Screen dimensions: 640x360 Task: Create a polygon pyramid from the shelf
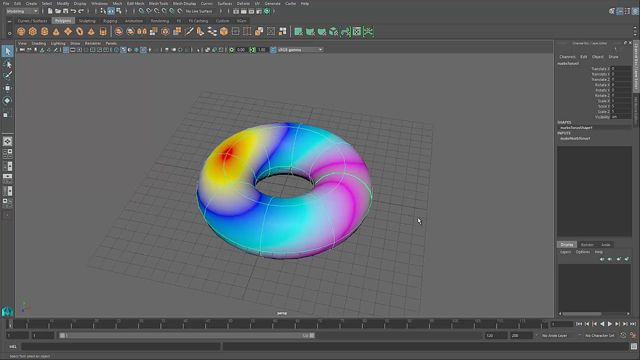[91, 31]
